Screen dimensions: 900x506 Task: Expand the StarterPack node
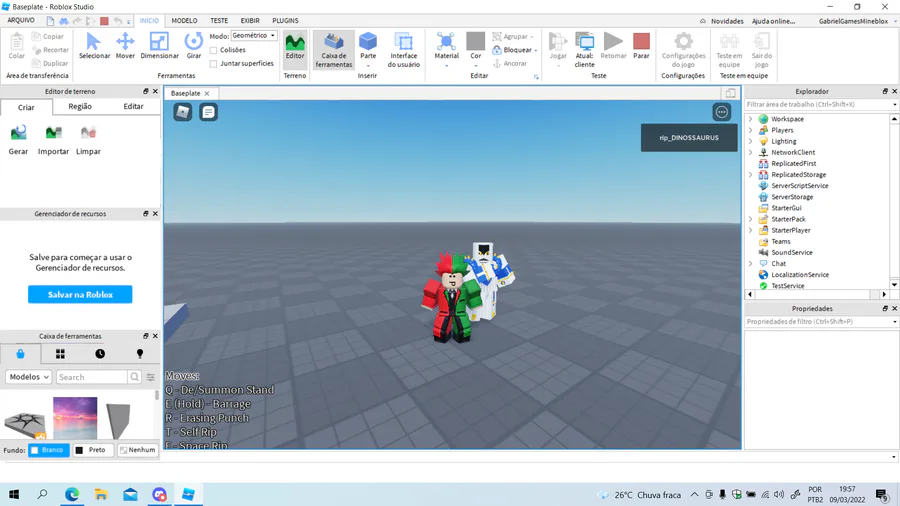(750, 219)
